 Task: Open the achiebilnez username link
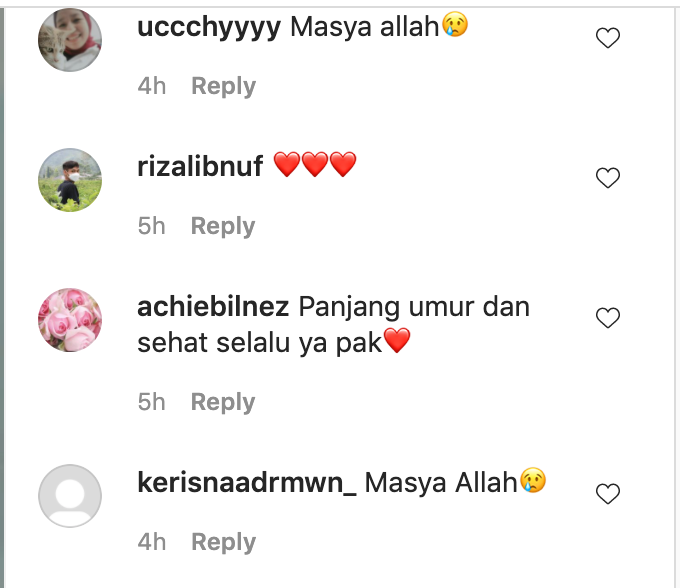pyautogui.click(x=213, y=307)
